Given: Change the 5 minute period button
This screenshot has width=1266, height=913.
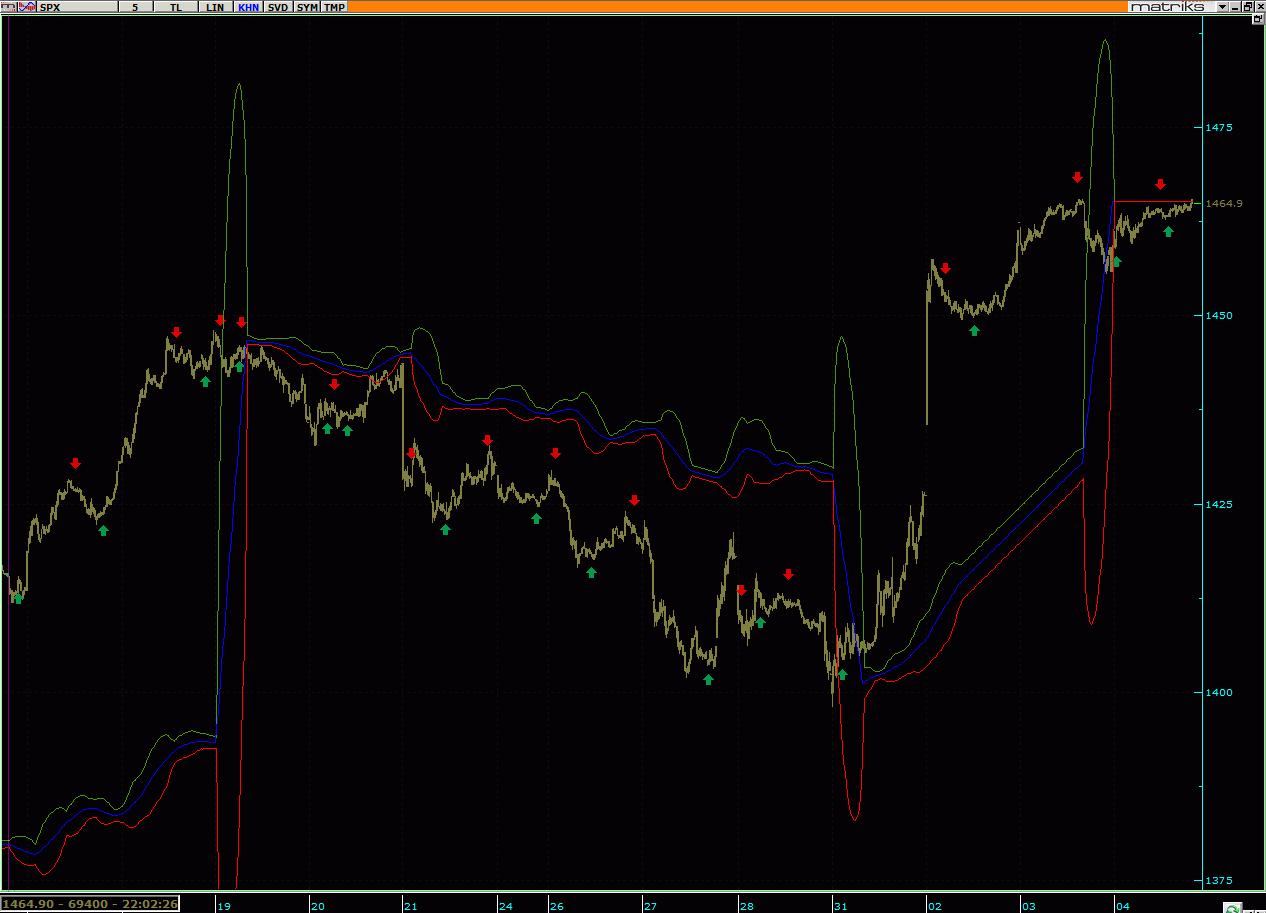Looking at the screenshot, I should pyautogui.click(x=135, y=6).
